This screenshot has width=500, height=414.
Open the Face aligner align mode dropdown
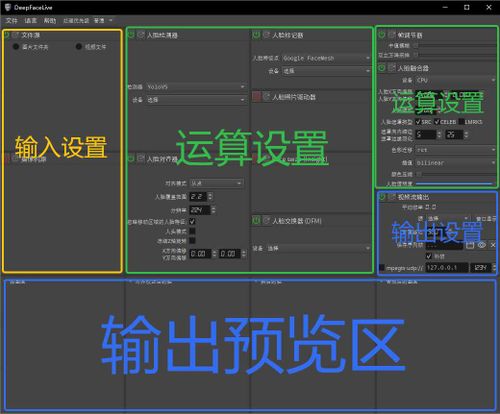pyautogui.click(x=217, y=183)
